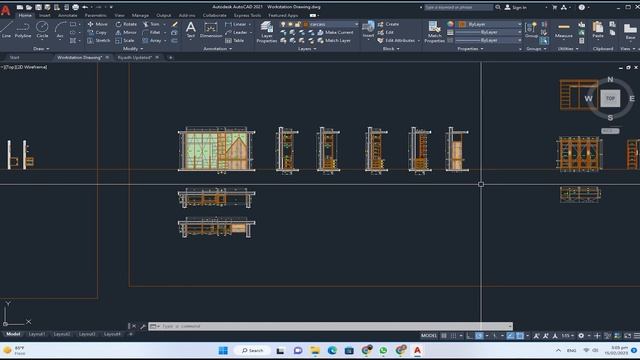The width and height of the screenshot is (640, 360).
Task: Switch to Riyadh Updated drawing tab
Action: point(134,58)
